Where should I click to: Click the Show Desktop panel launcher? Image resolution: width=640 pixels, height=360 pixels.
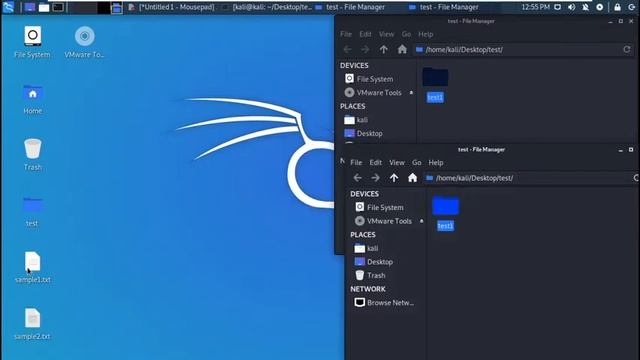pos(30,7)
